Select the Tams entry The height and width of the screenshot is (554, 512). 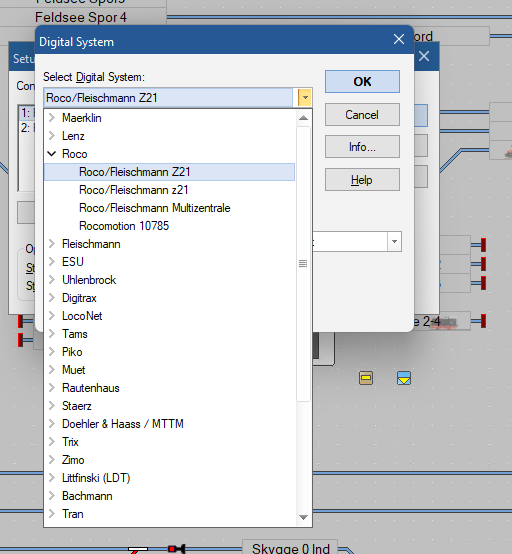point(75,334)
